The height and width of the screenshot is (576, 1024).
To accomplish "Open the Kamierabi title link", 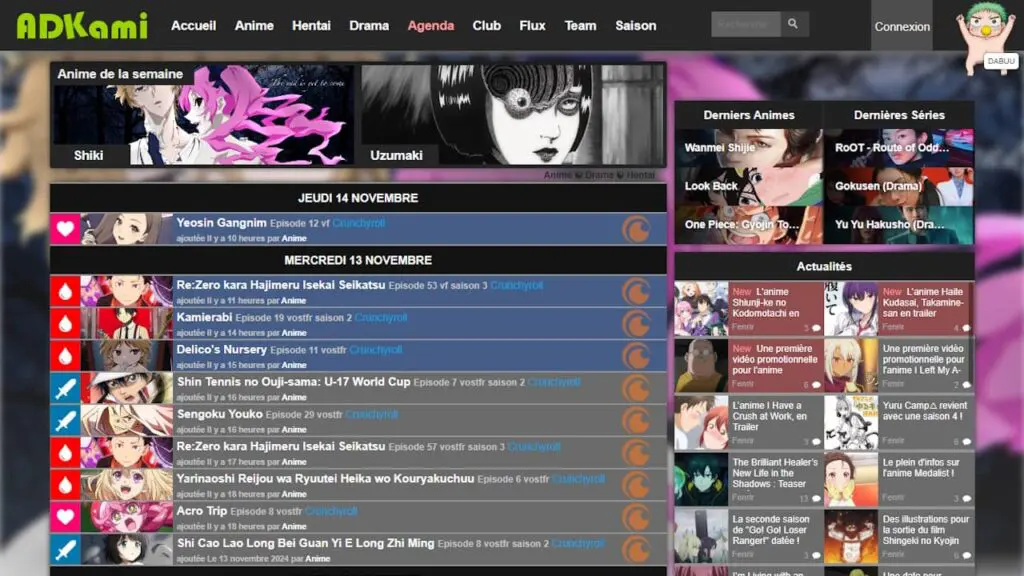I will 204,317.
